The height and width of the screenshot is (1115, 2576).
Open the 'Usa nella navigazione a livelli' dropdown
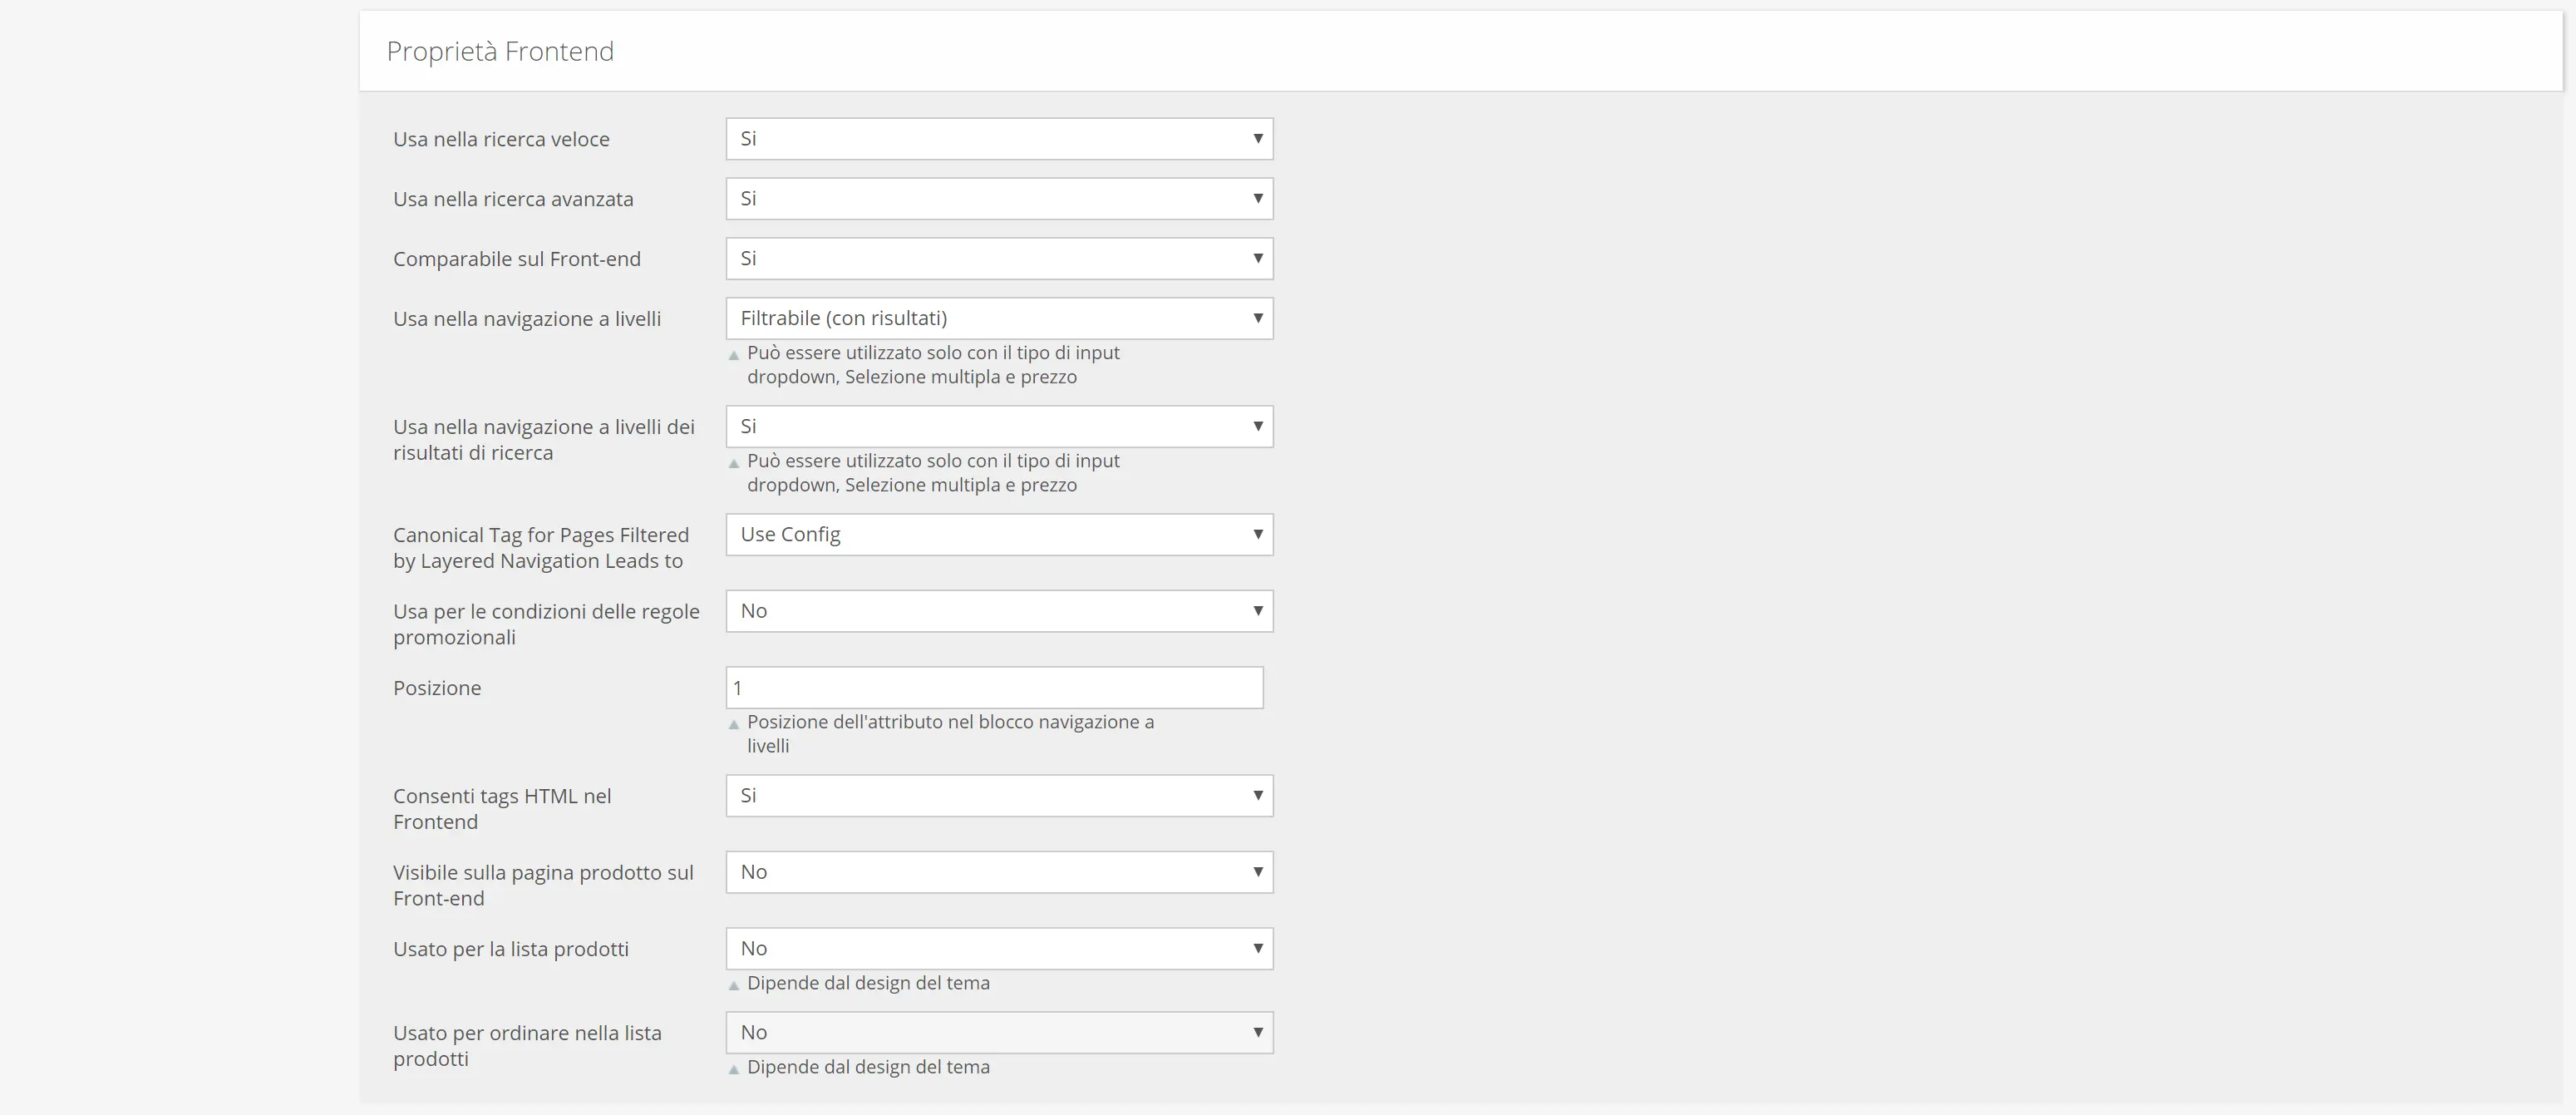coord(999,319)
